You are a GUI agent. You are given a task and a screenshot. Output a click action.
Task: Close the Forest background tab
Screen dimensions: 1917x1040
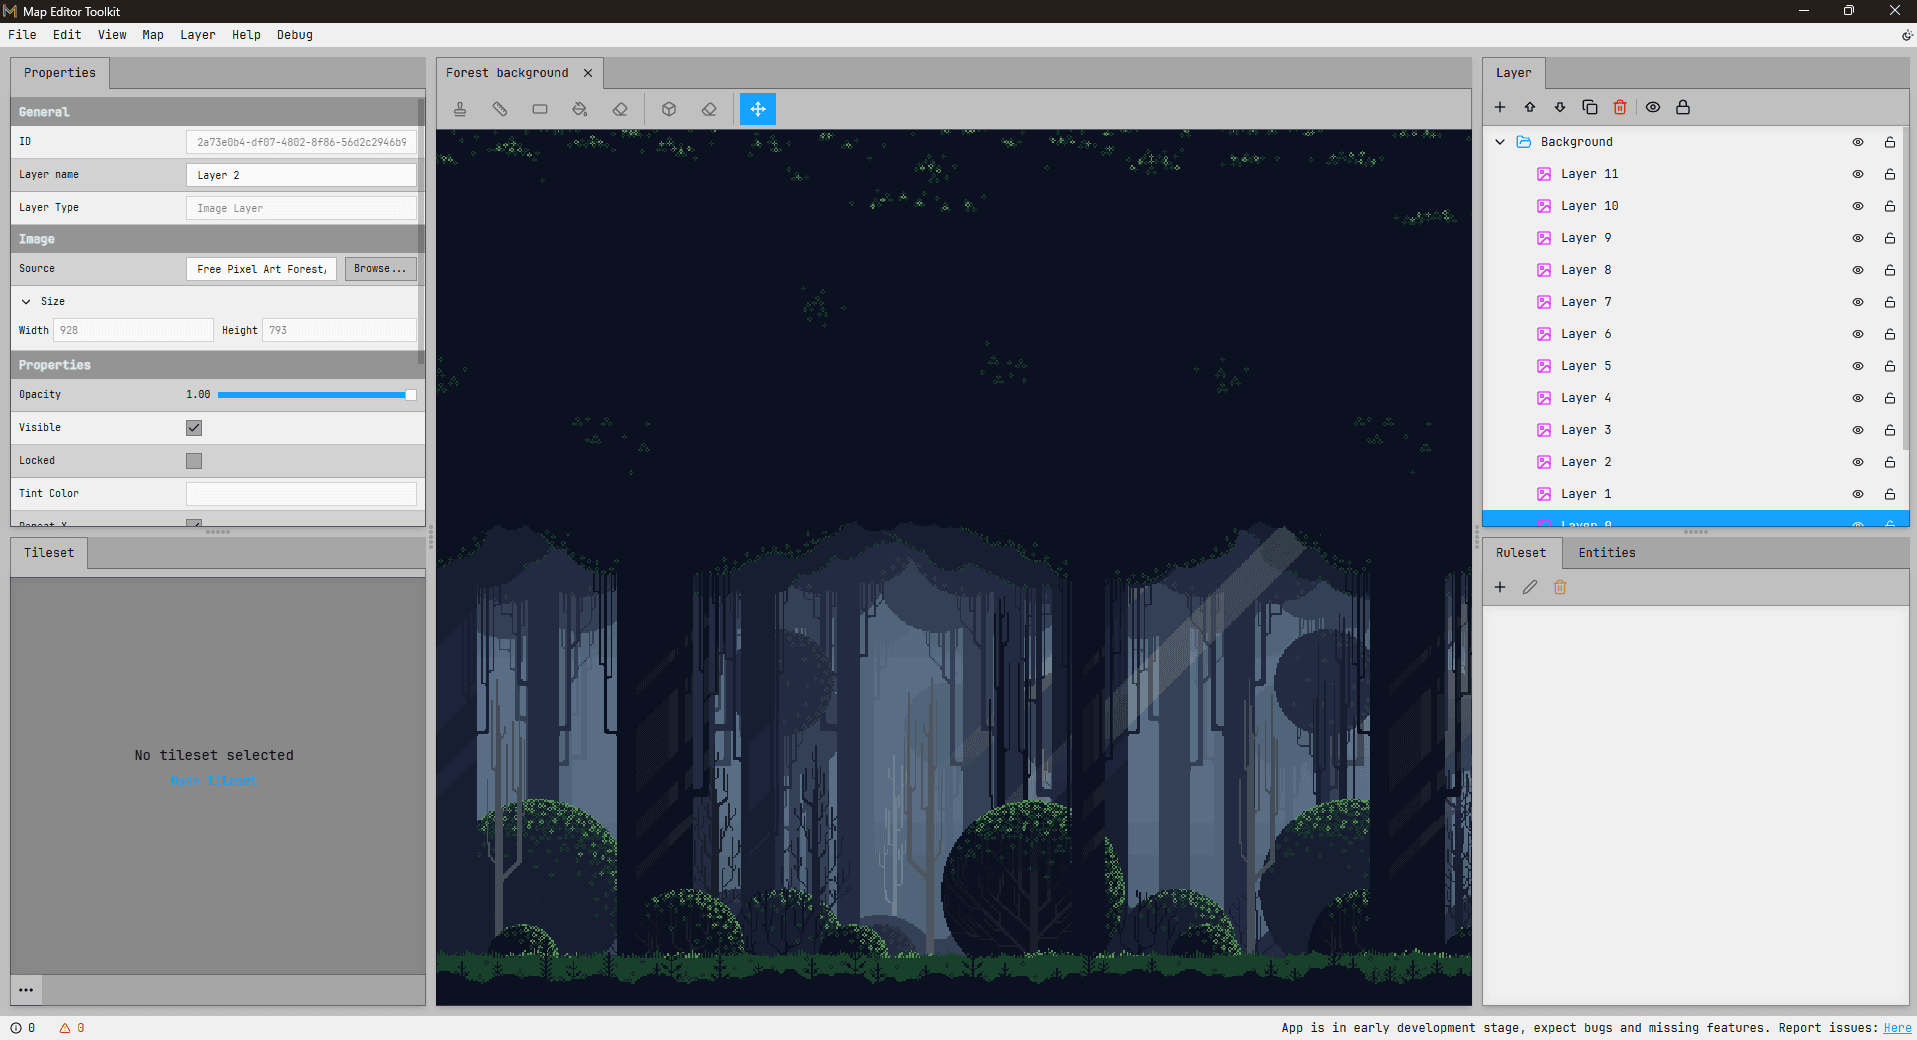click(x=588, y=73)
